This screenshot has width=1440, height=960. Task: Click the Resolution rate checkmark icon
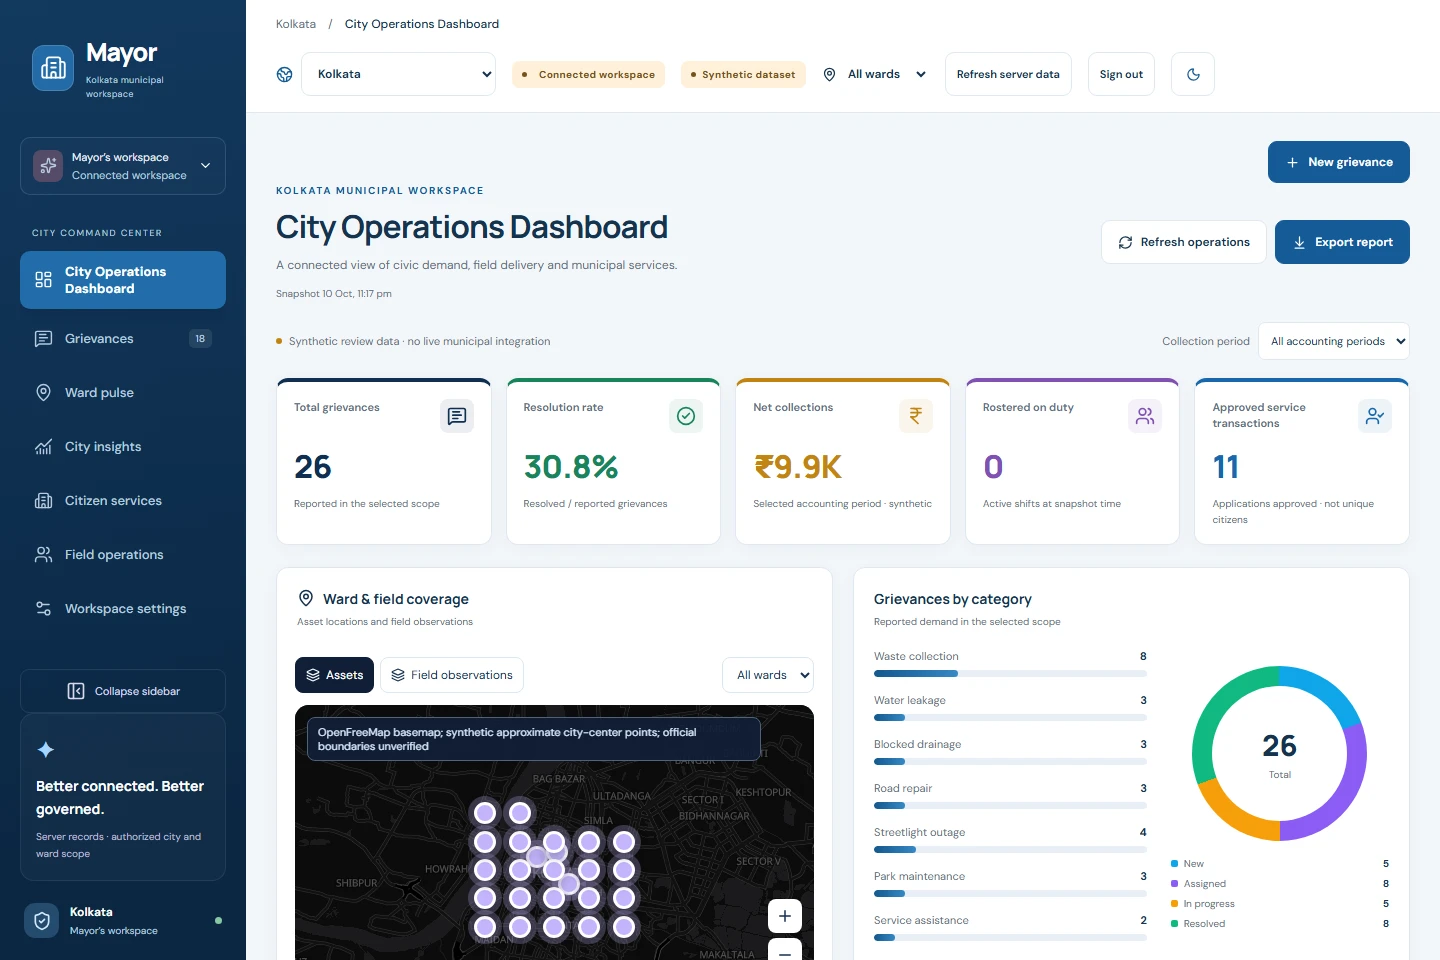point(686,416)
